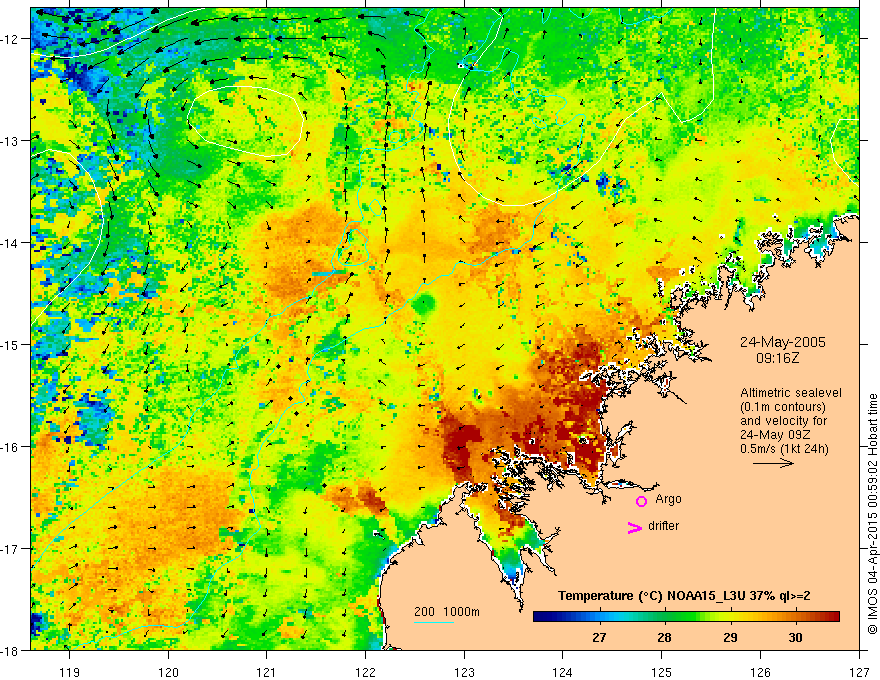Click the 29 value on temperature scale
The width and height of the screenshot is (880, 680).
click(730, 637)
